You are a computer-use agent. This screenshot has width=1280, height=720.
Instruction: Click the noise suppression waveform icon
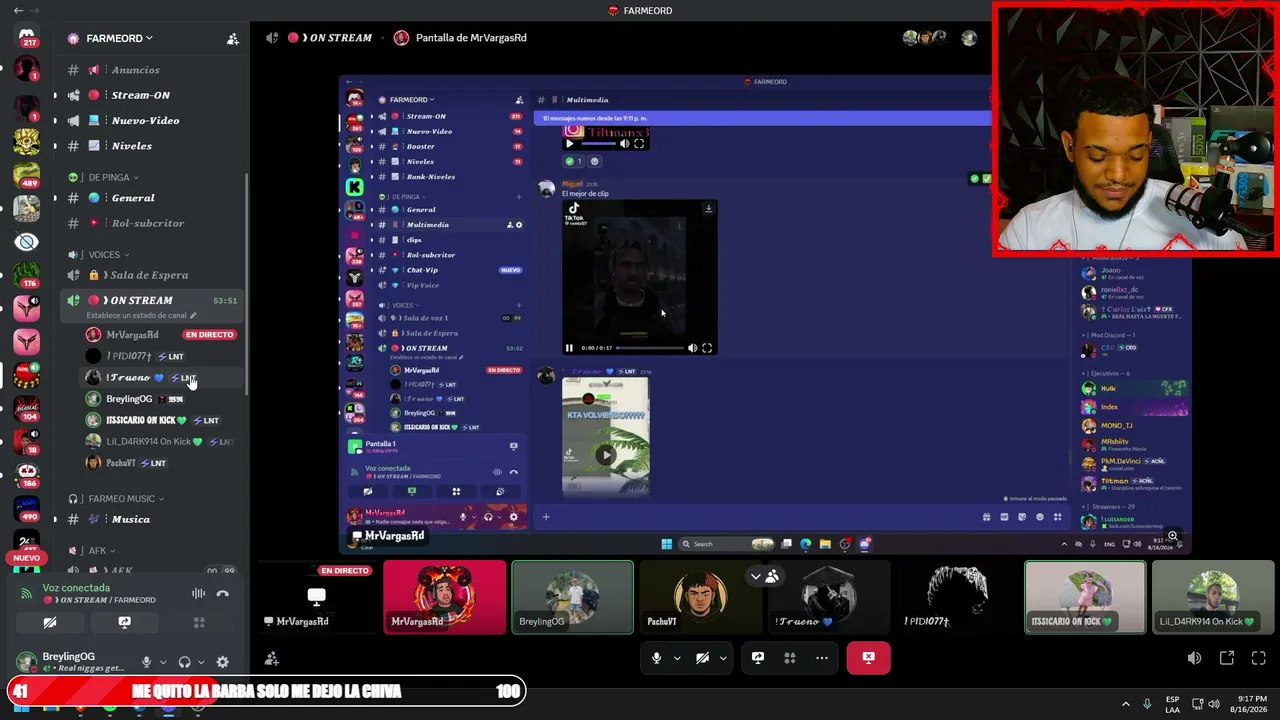pyautogui.click(x=198, y=594)
